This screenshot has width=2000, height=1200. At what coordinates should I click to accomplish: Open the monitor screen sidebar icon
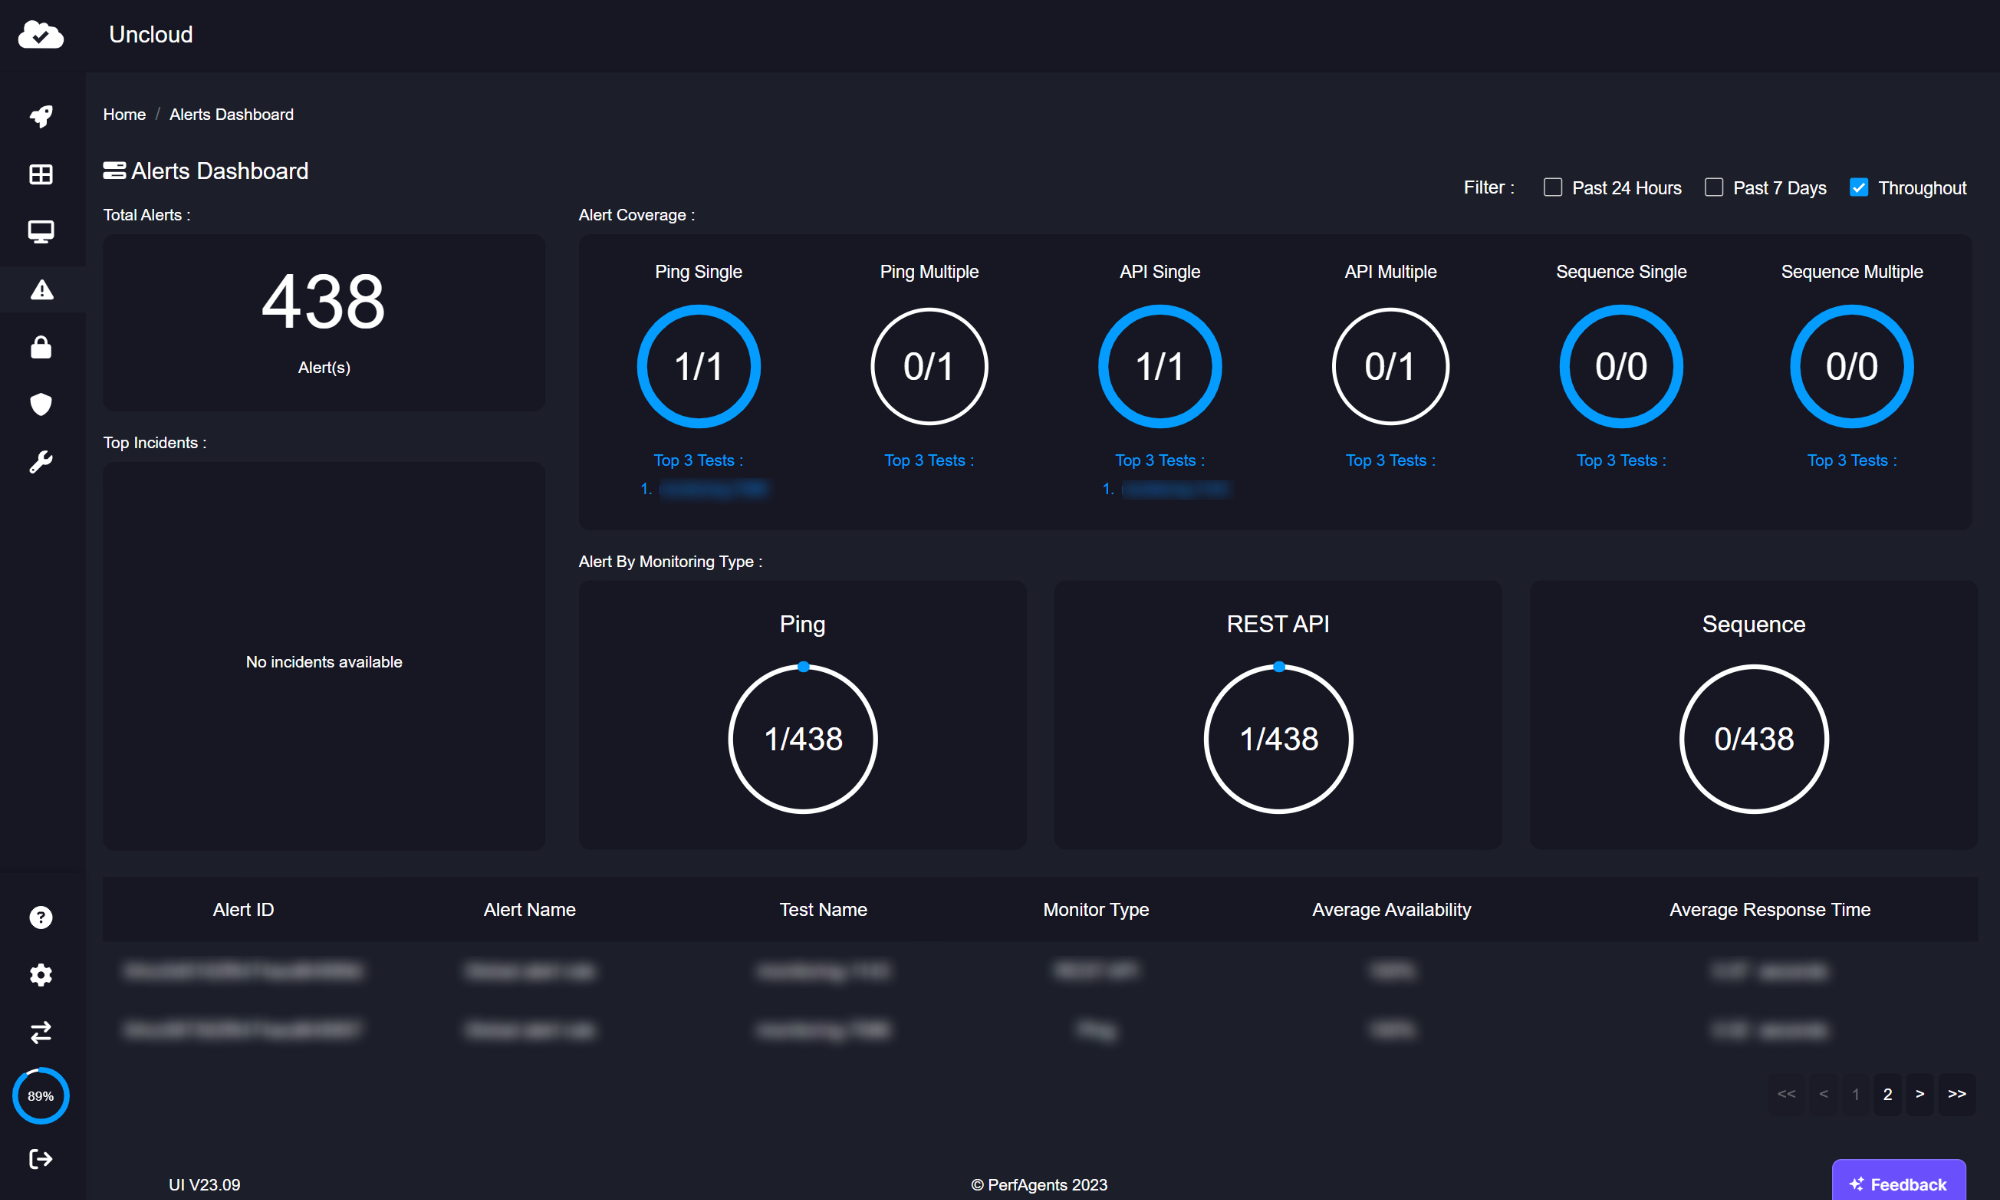(41, 232)
